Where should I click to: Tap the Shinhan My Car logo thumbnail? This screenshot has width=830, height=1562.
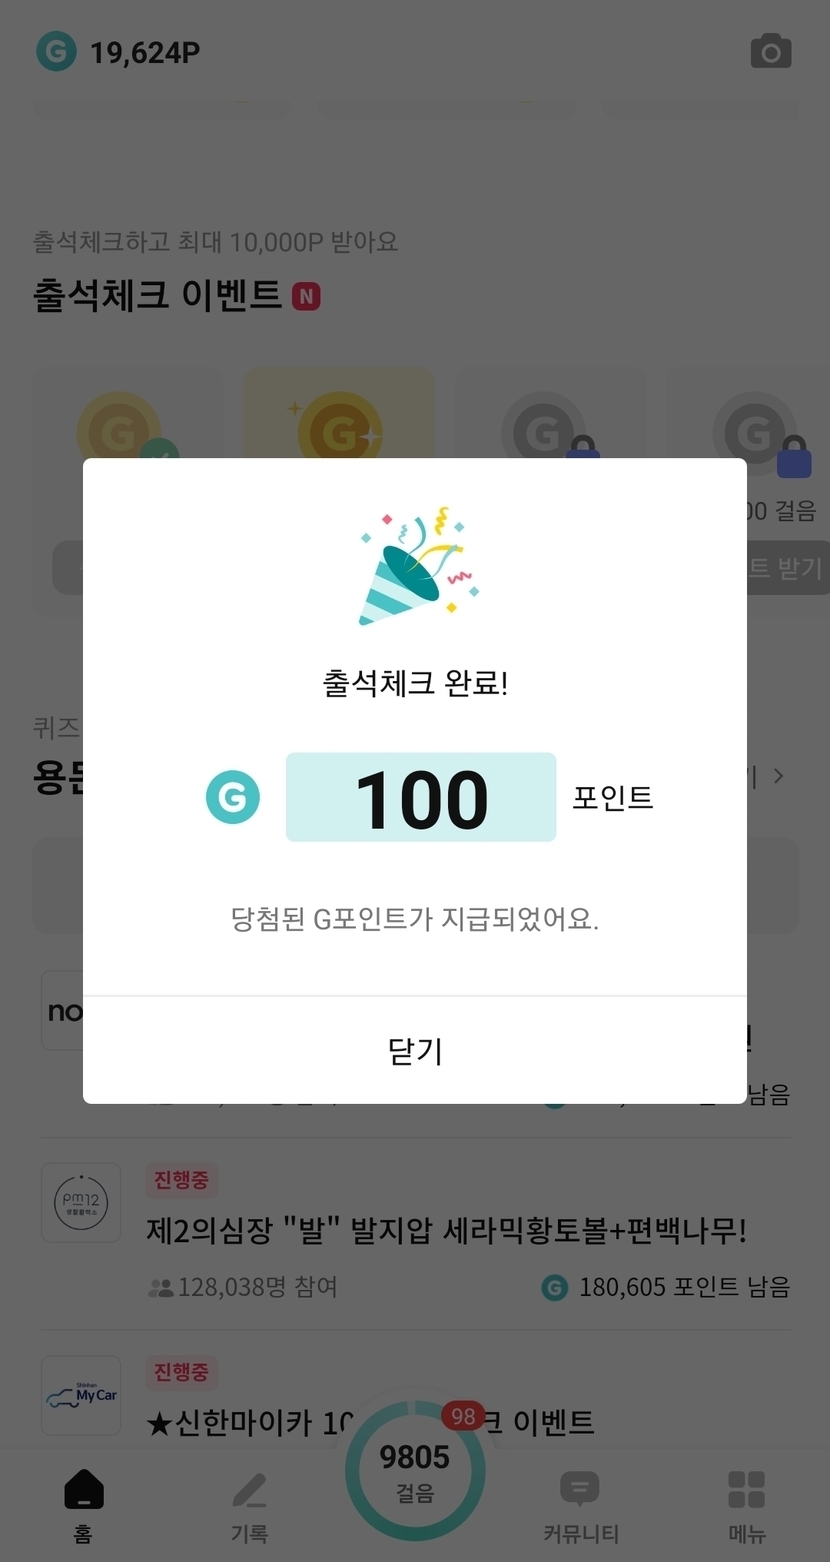tap(81, 1395)
